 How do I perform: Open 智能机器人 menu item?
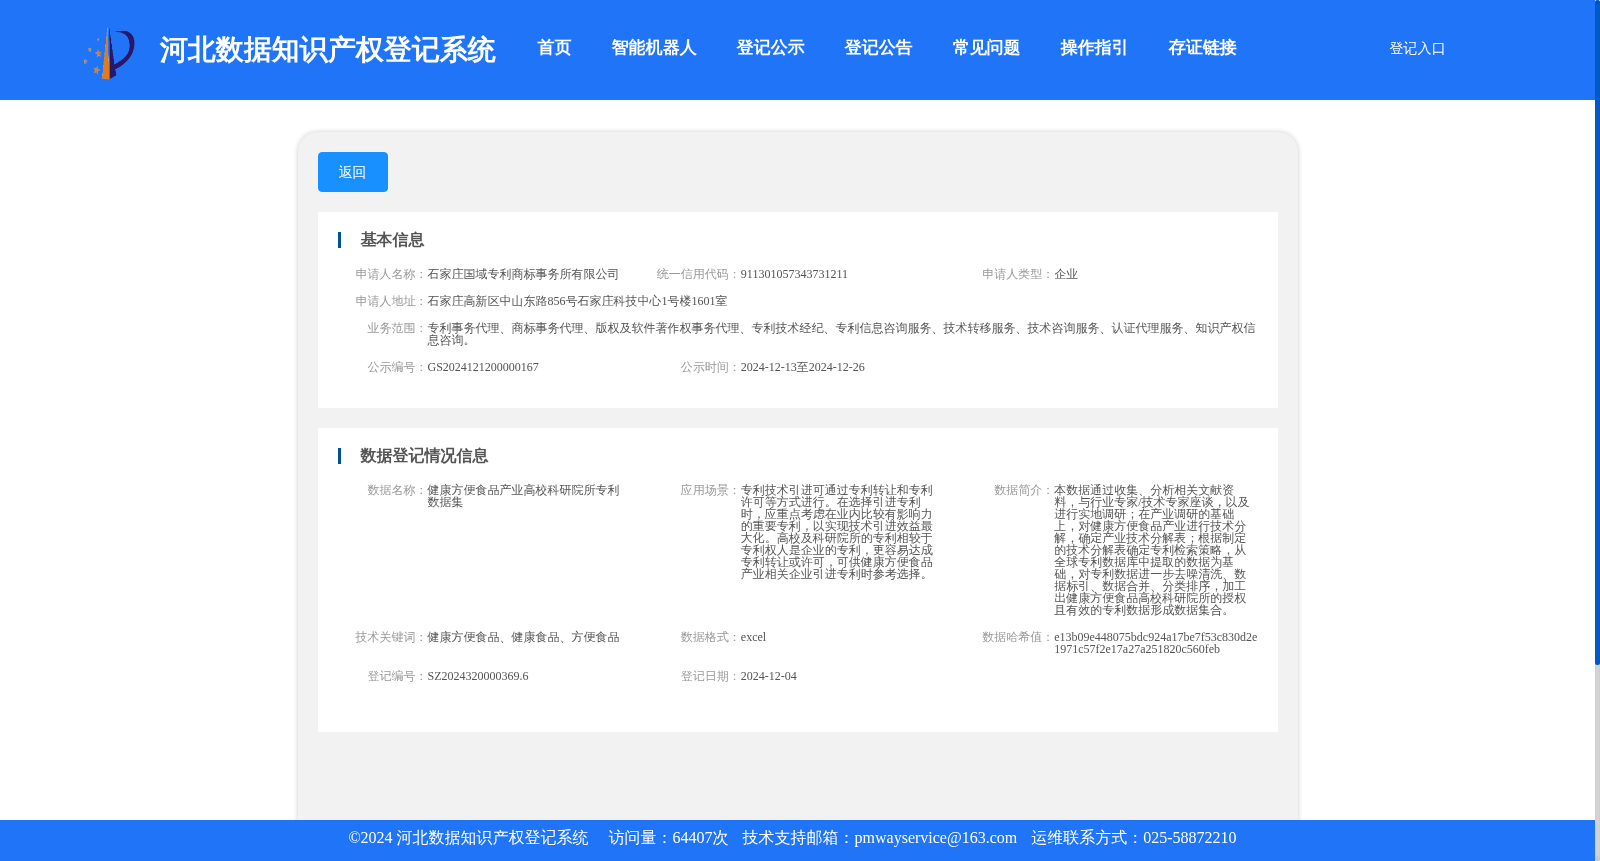click(x=654, y=48)
